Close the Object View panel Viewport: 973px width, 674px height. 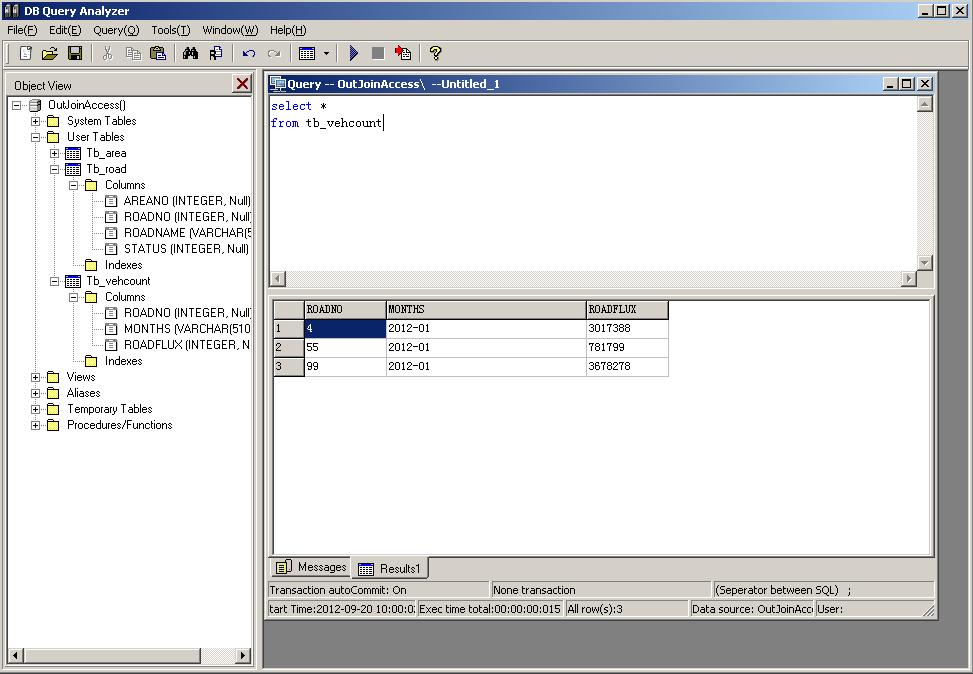243,84
